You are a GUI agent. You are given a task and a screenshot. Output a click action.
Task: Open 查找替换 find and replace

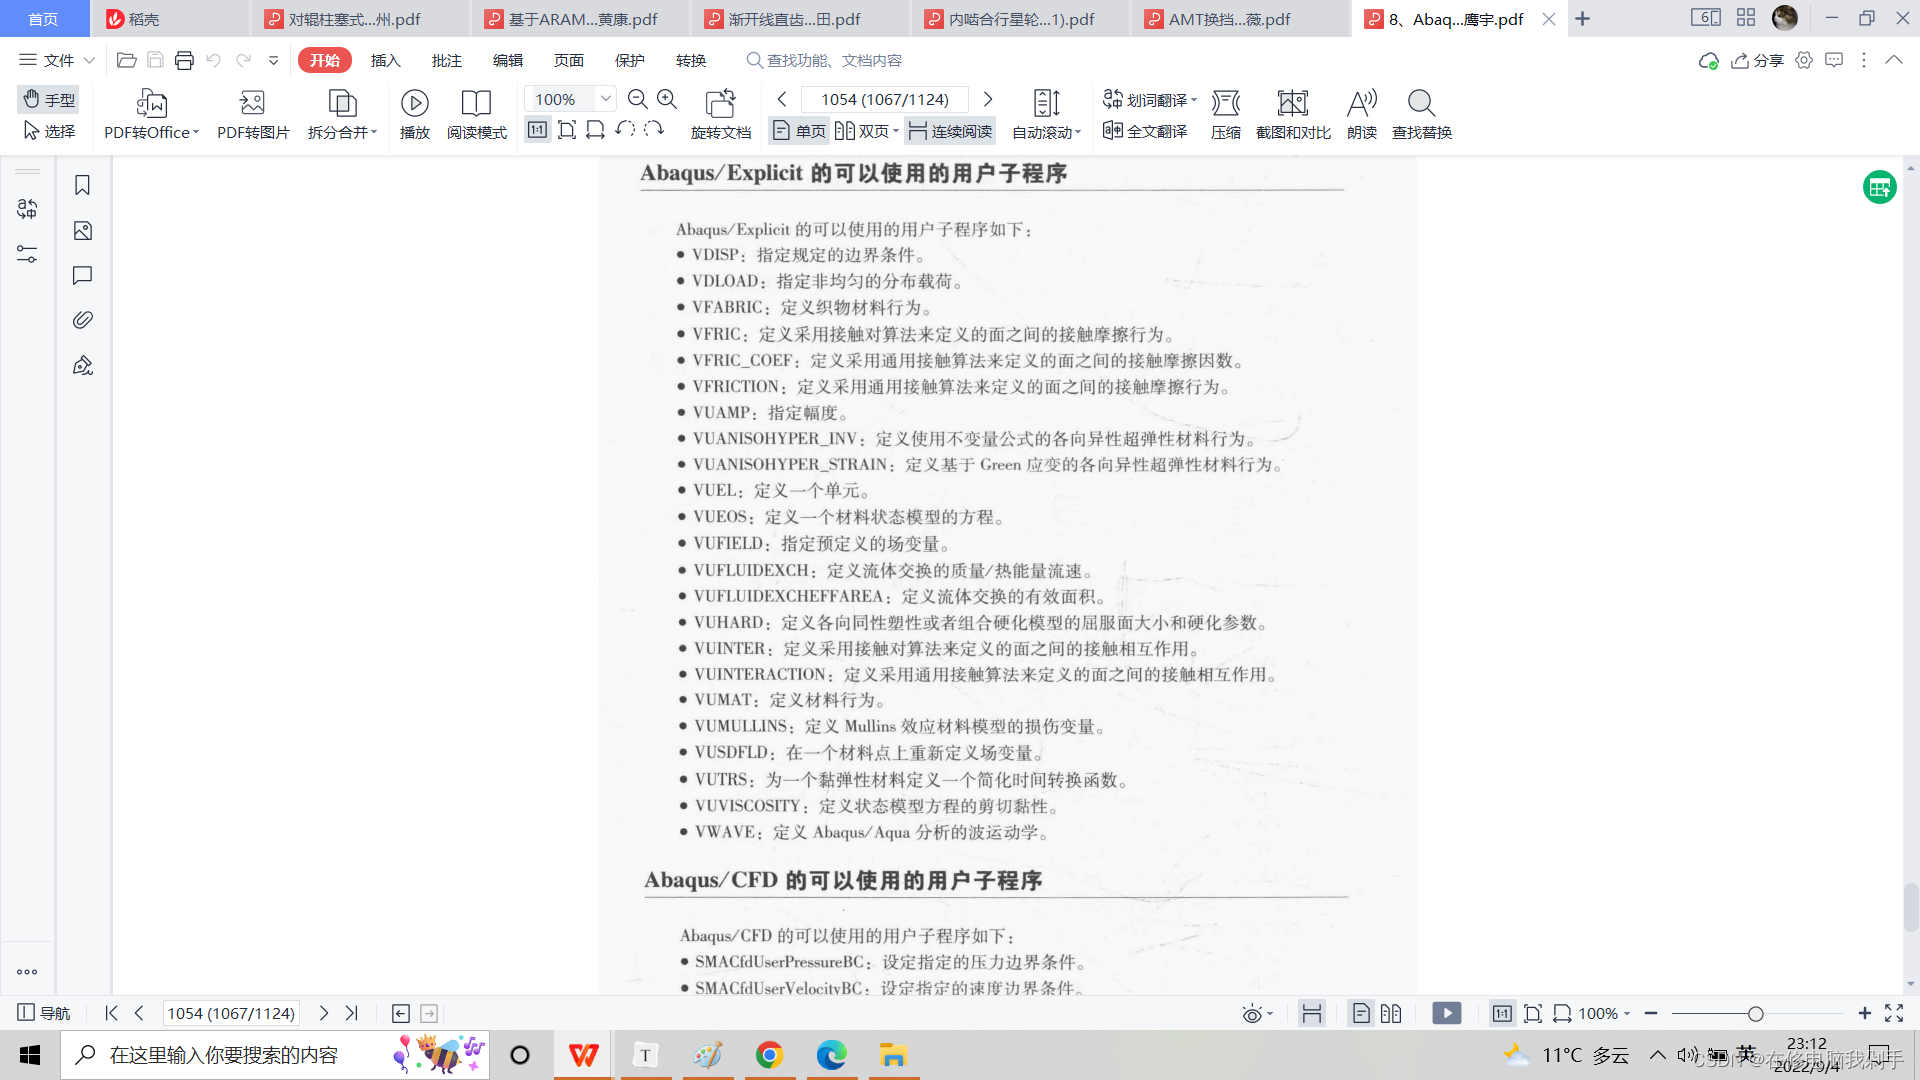(1421, 114)
